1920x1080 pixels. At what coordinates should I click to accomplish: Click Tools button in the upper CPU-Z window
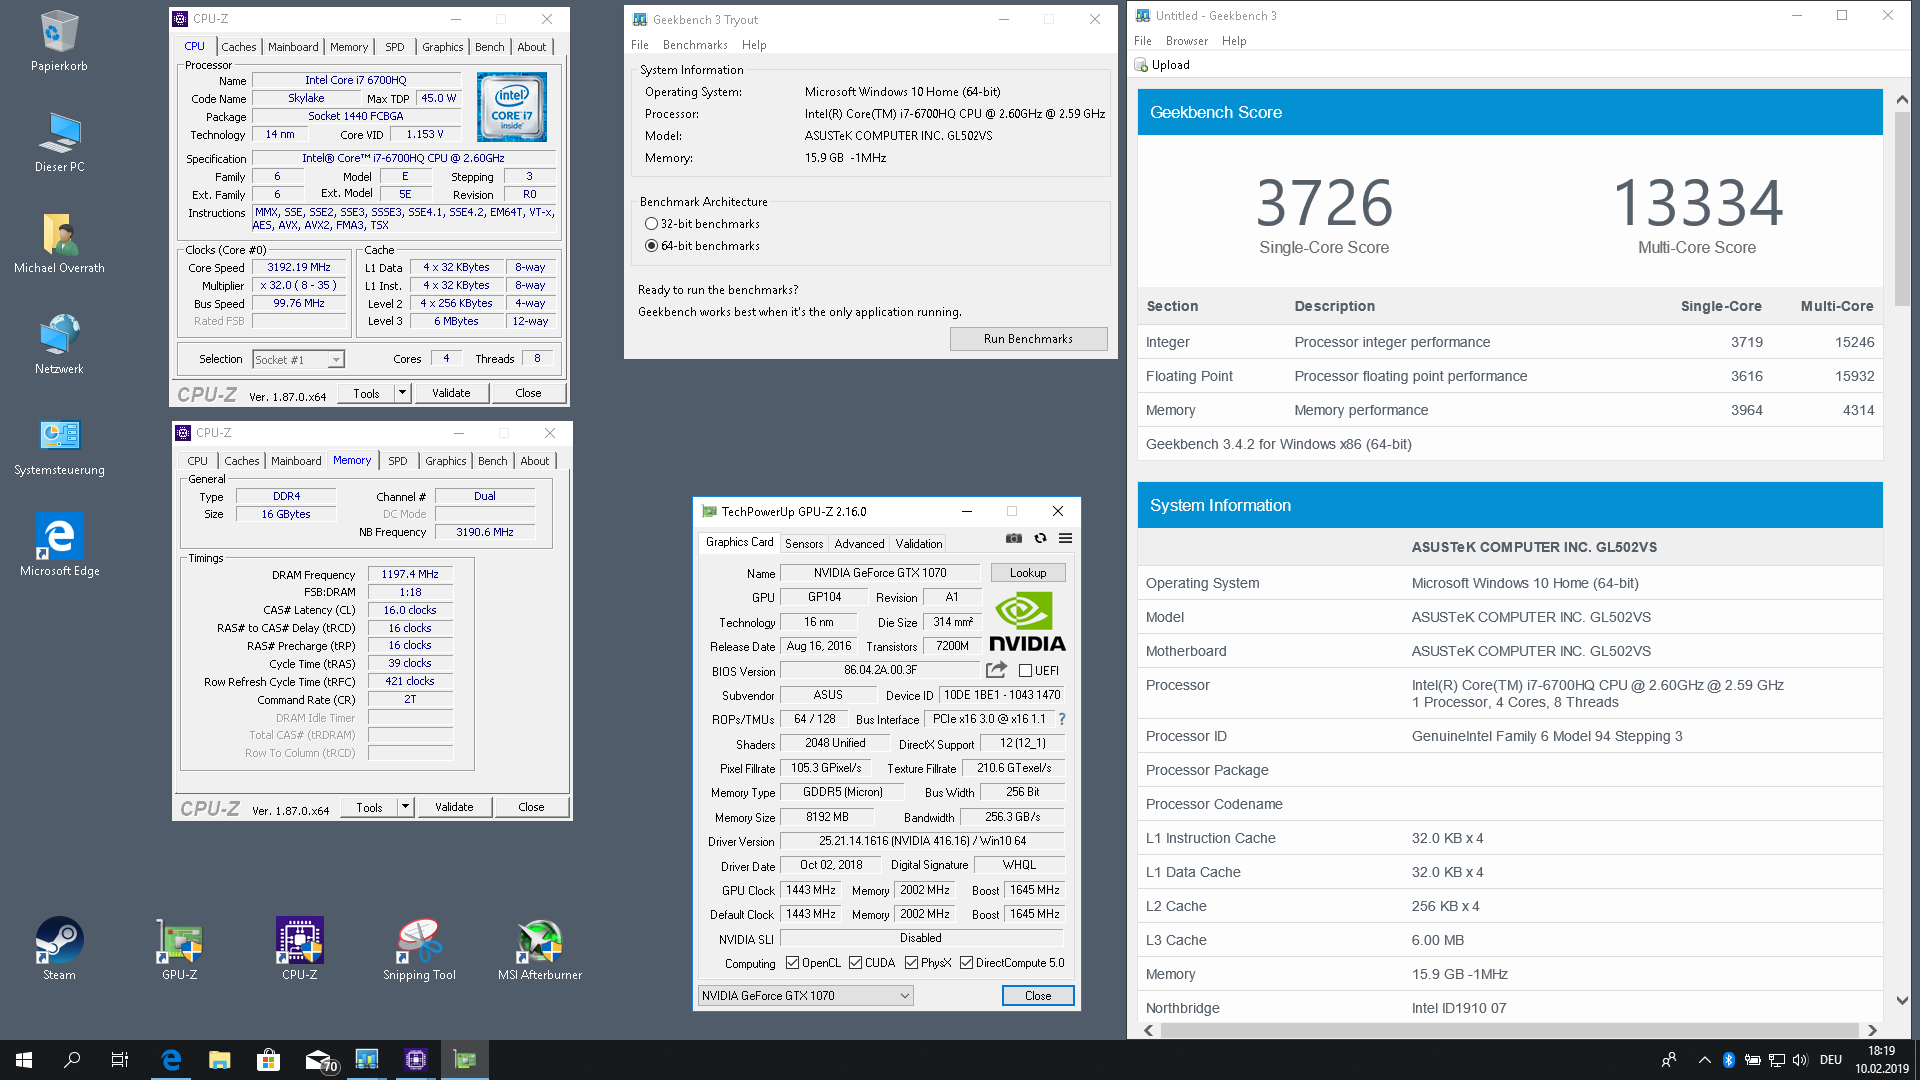(x=366, y=393)
